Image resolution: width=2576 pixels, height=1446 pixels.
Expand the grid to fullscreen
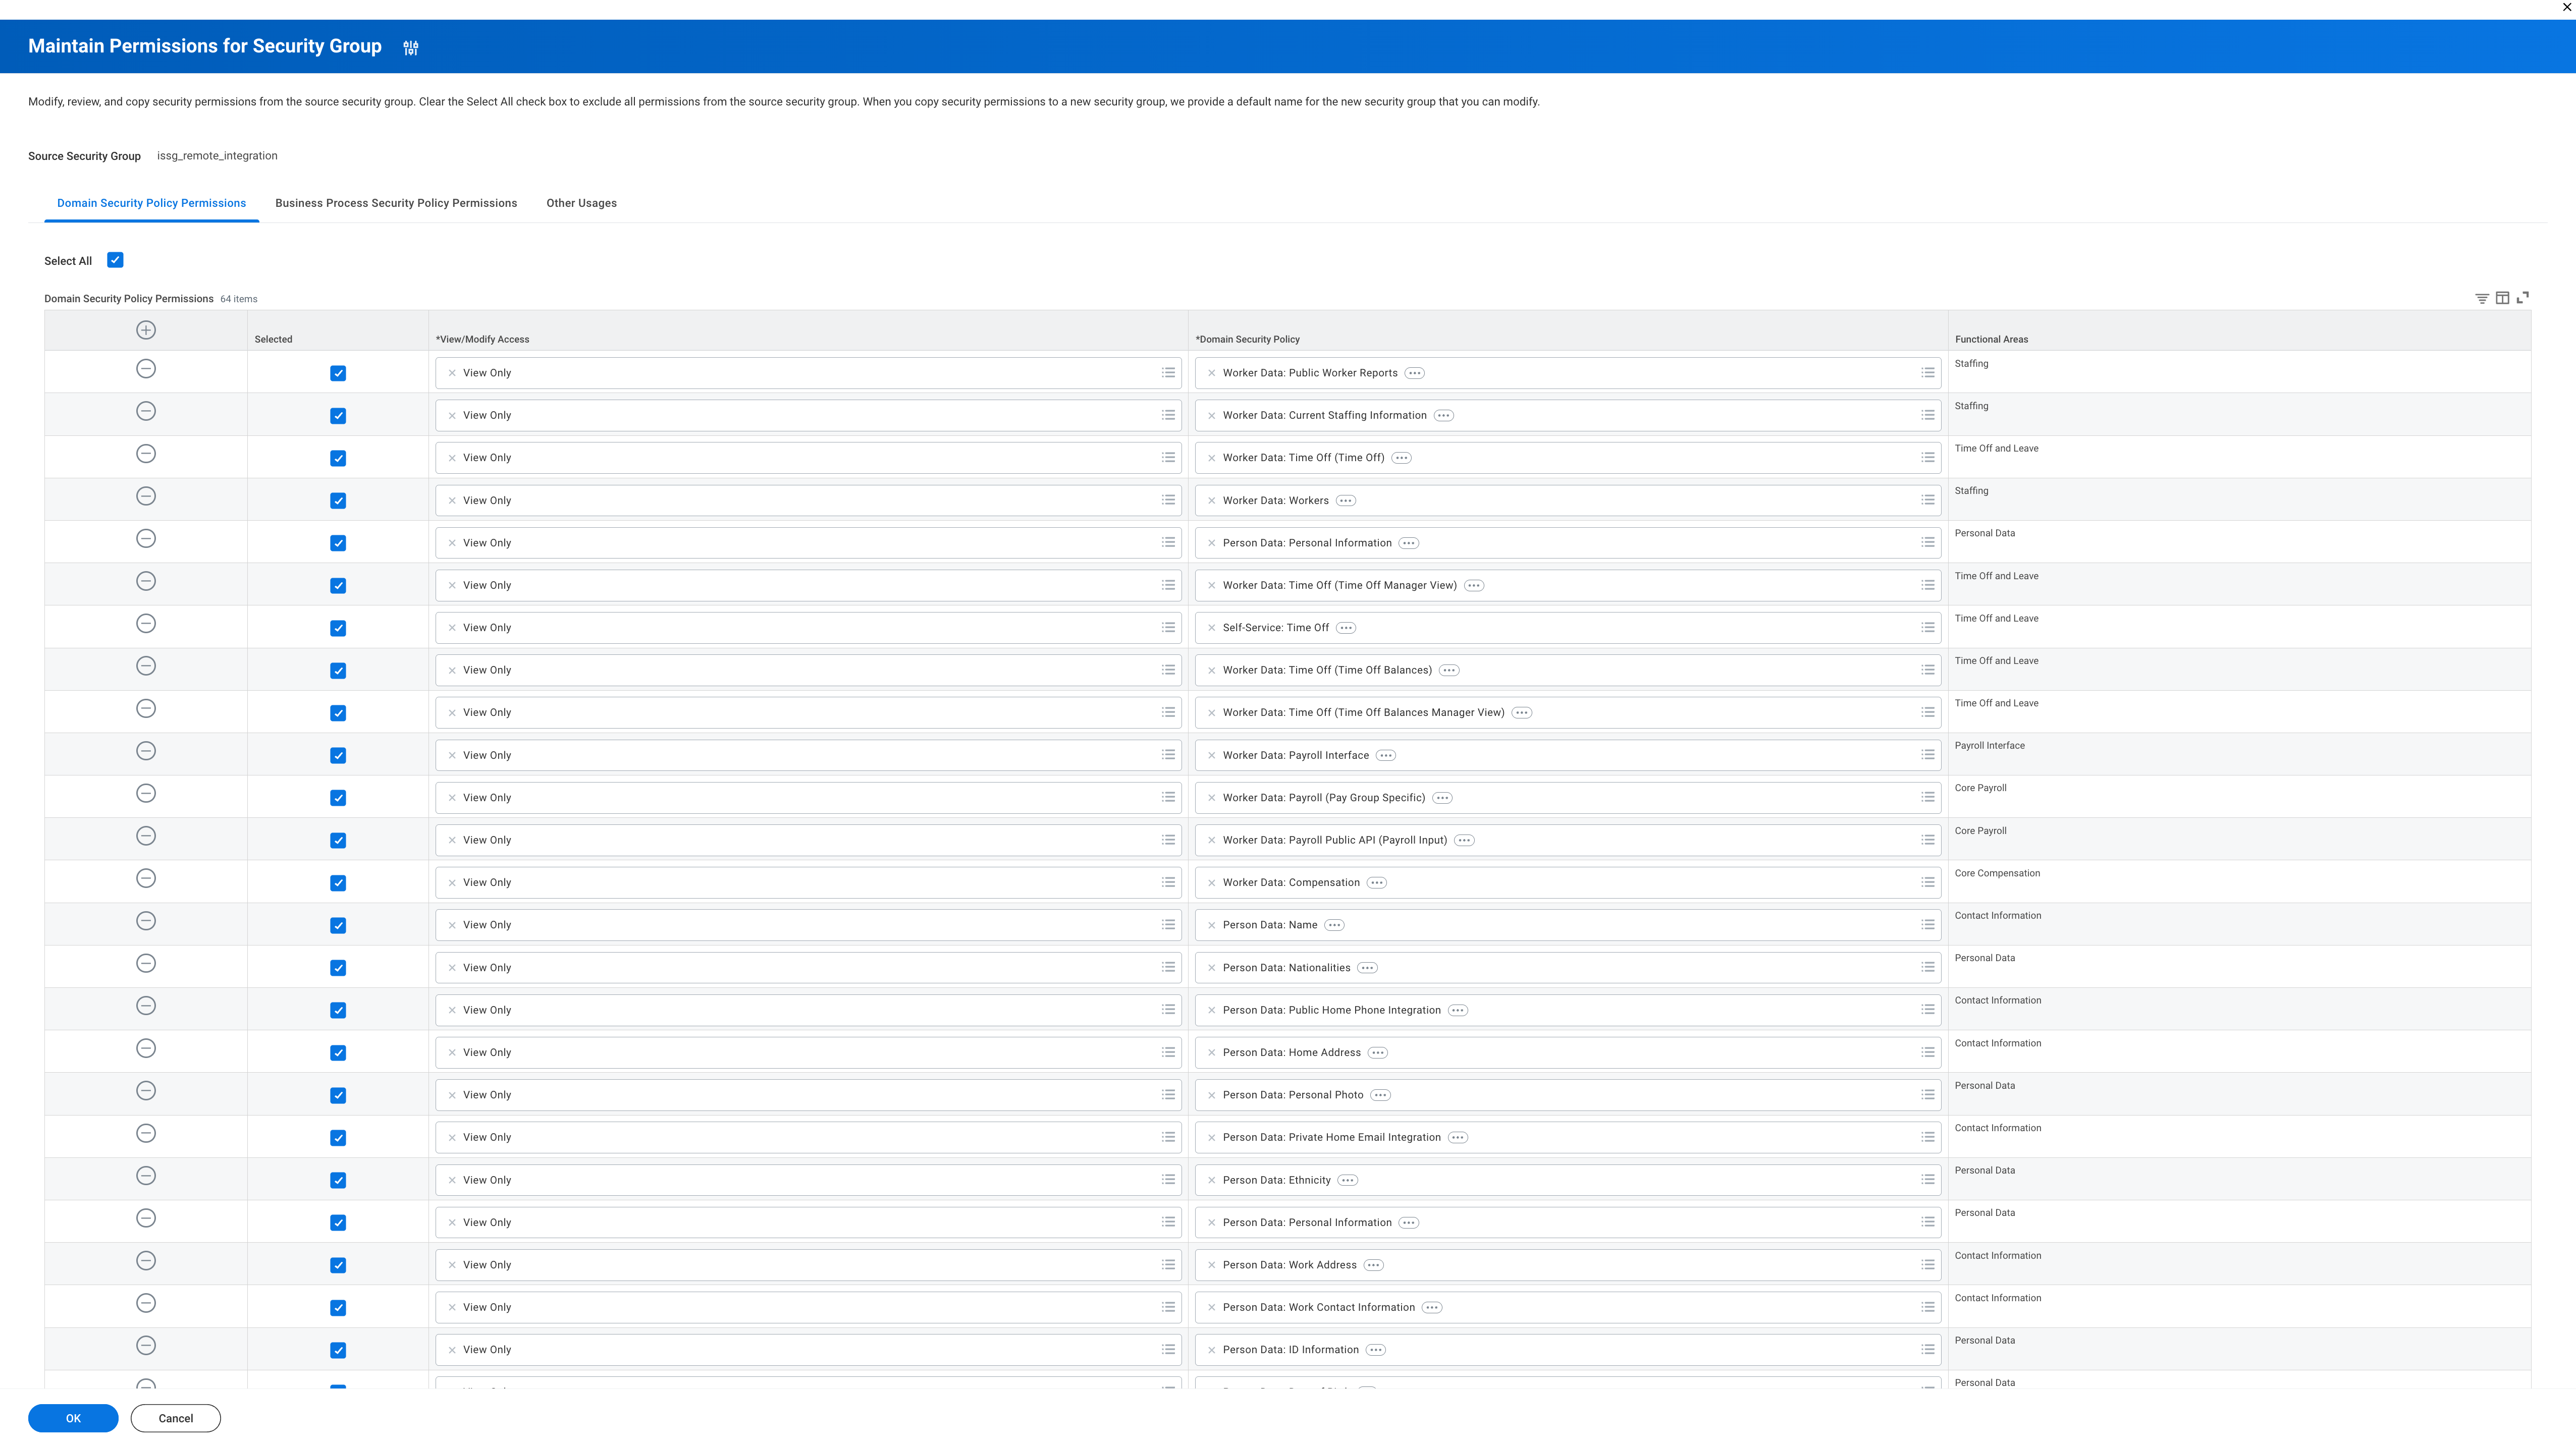tap(2523, 298)
